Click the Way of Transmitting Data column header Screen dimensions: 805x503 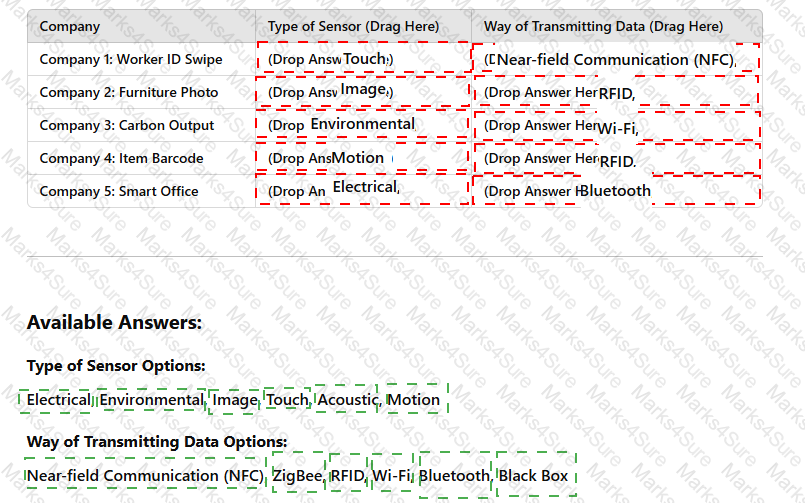[603, 26]
